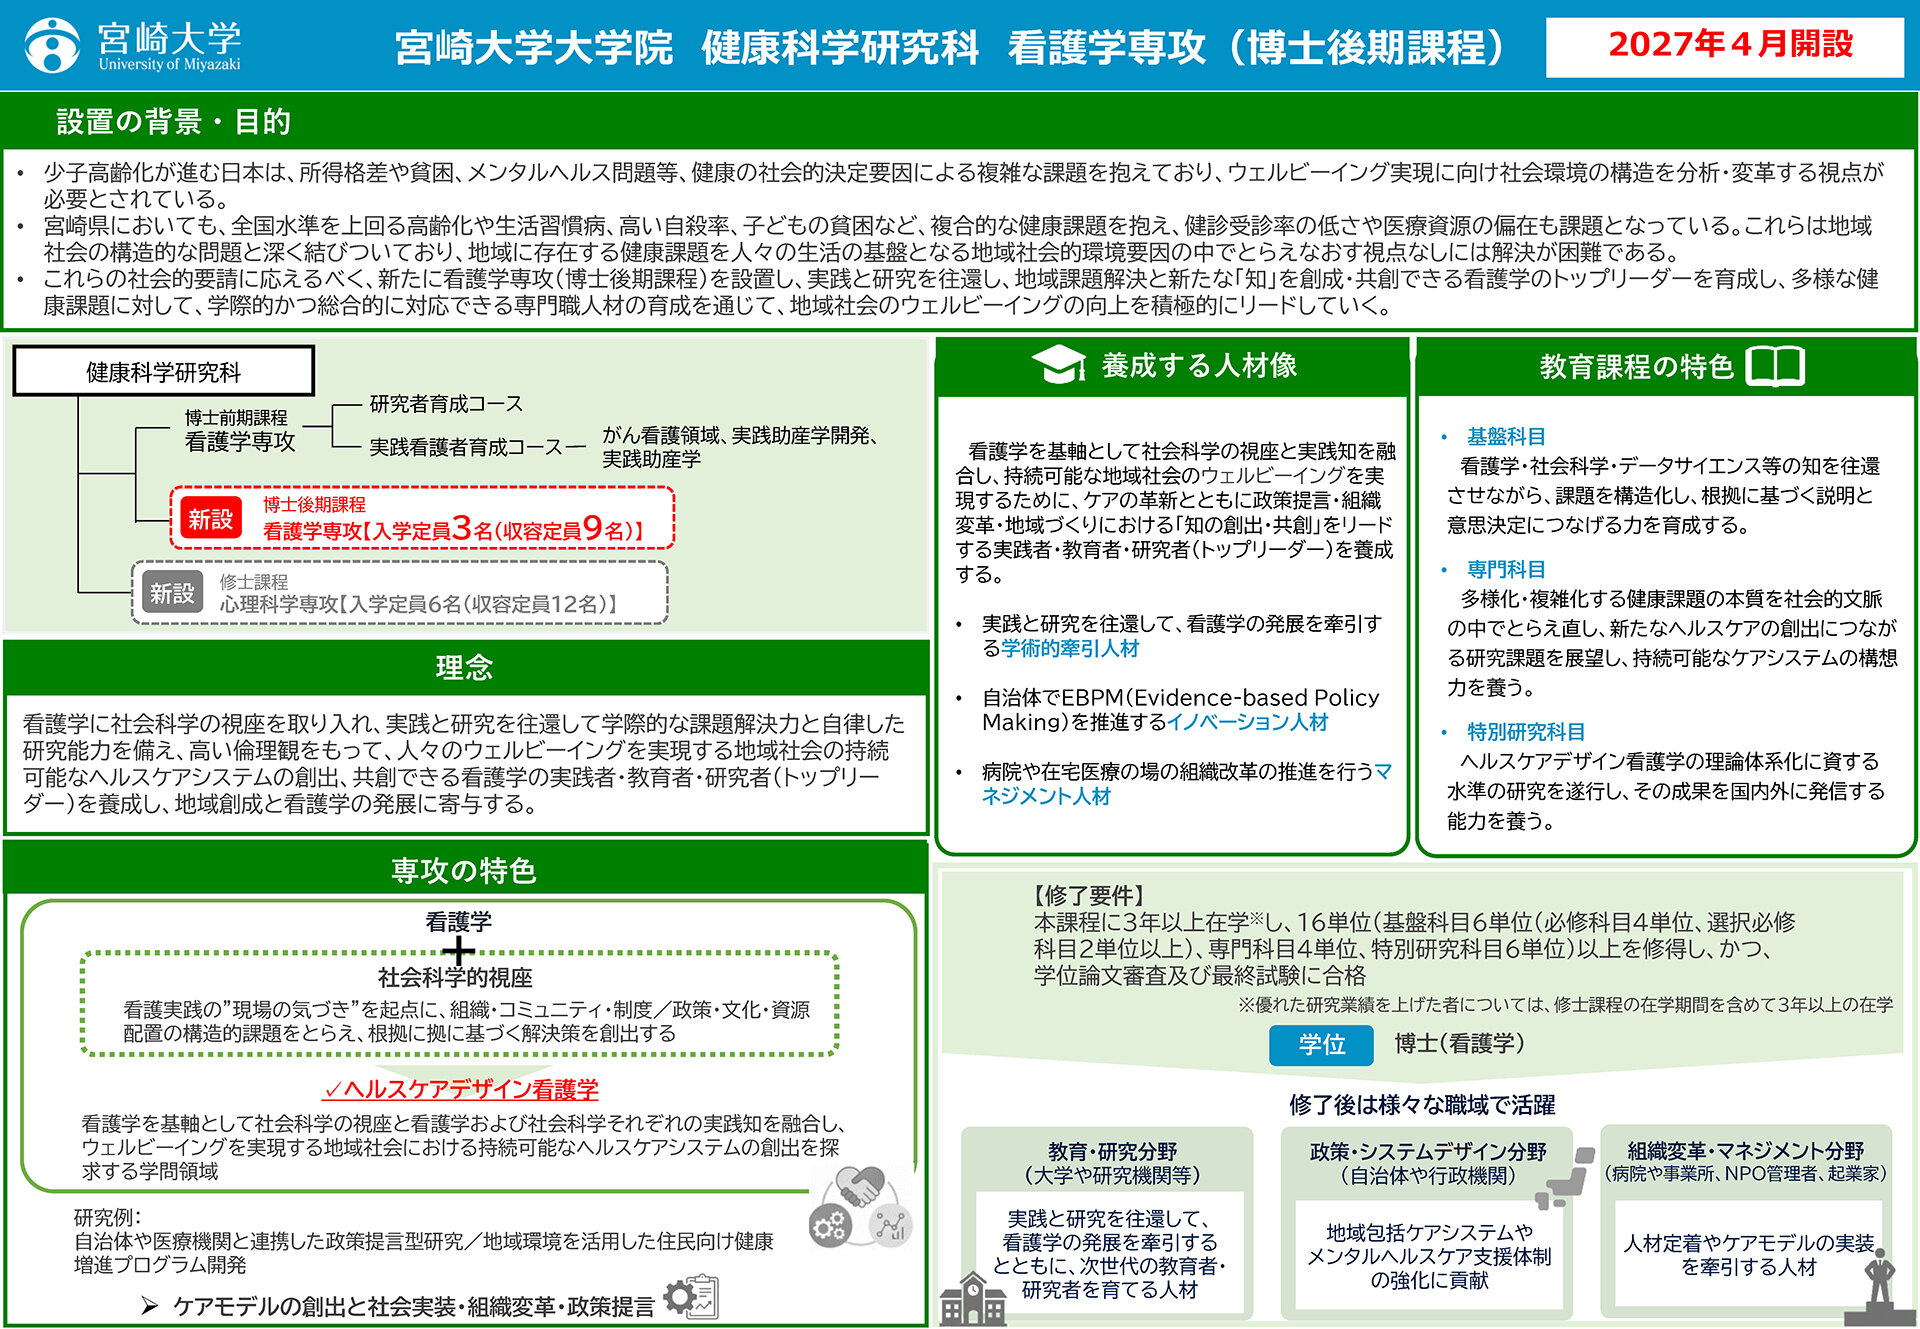Click the text 人材定着やケアモデルの実装を牽引する人材
The width and height of the screenshot is (1920, 1329).
(x=1748, y=1255)
